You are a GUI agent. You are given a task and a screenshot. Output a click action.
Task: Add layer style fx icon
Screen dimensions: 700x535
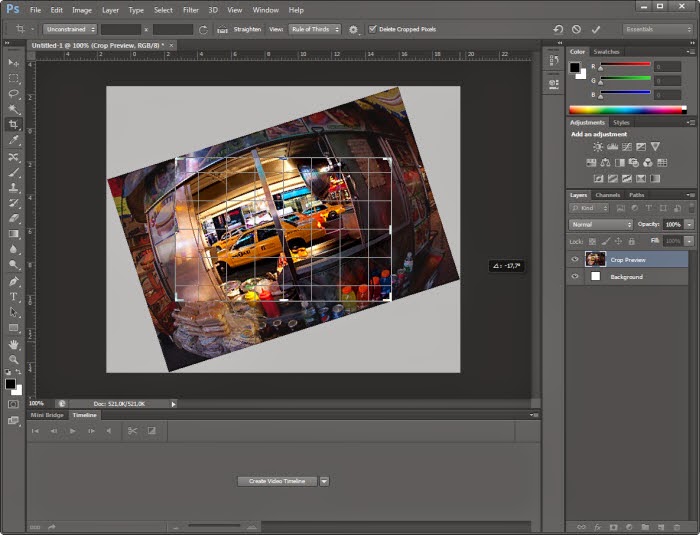pos(597,527)
